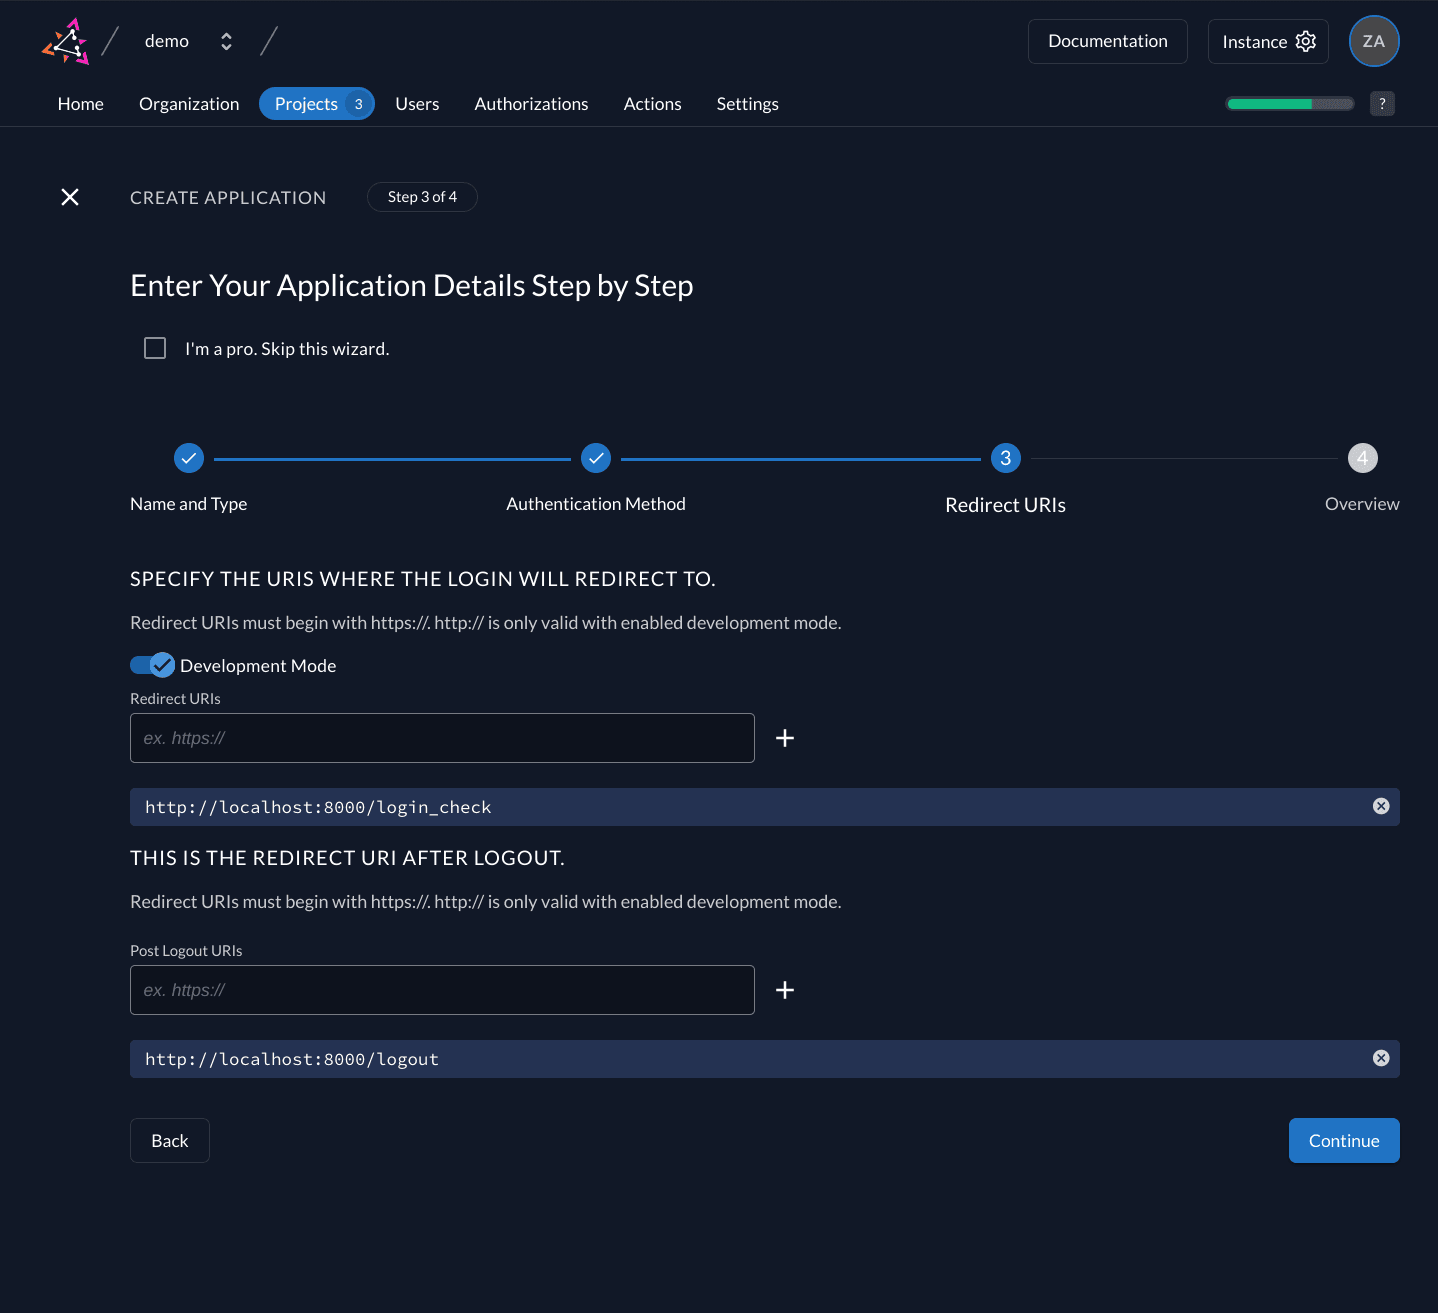Switch to the Authorizations tab
Image resolution: width=1438 pixels, height=1313 pixels.
tap(531, 103)
